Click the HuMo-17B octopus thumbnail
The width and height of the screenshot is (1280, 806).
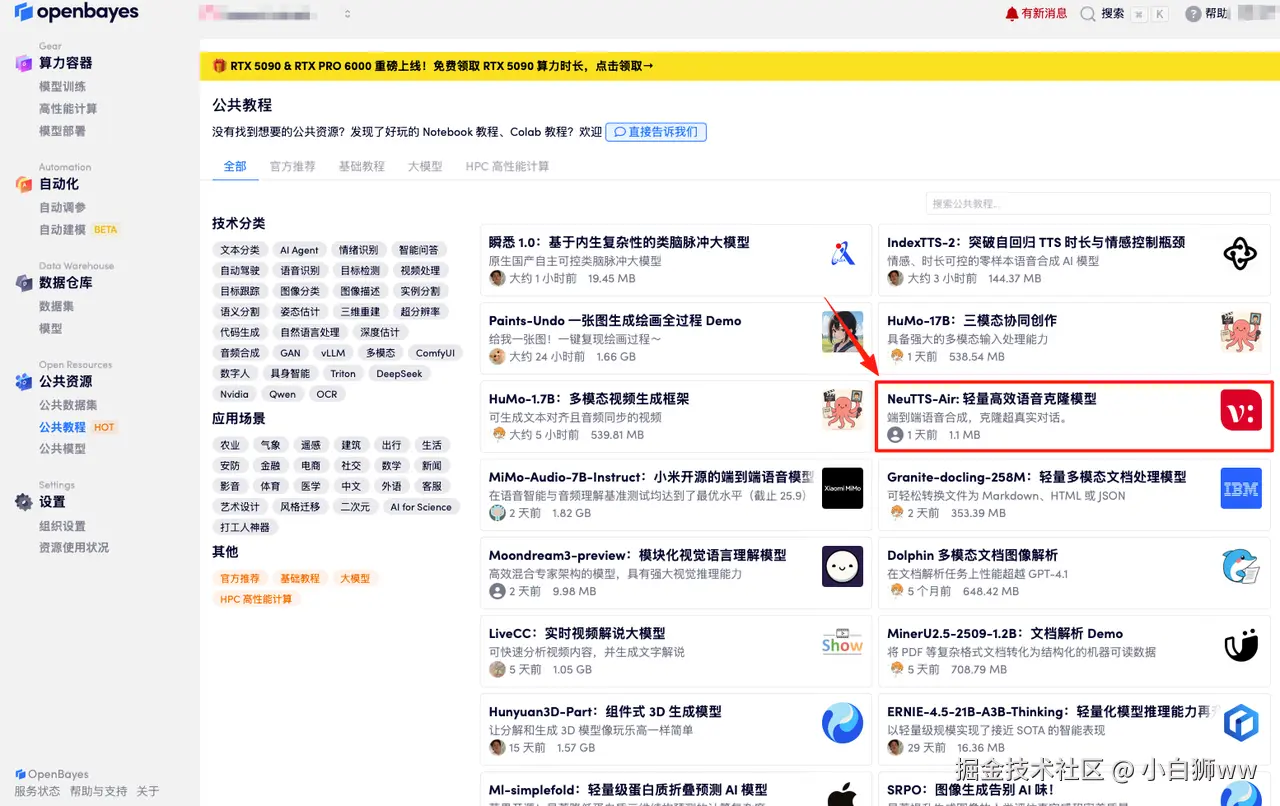1240,332
